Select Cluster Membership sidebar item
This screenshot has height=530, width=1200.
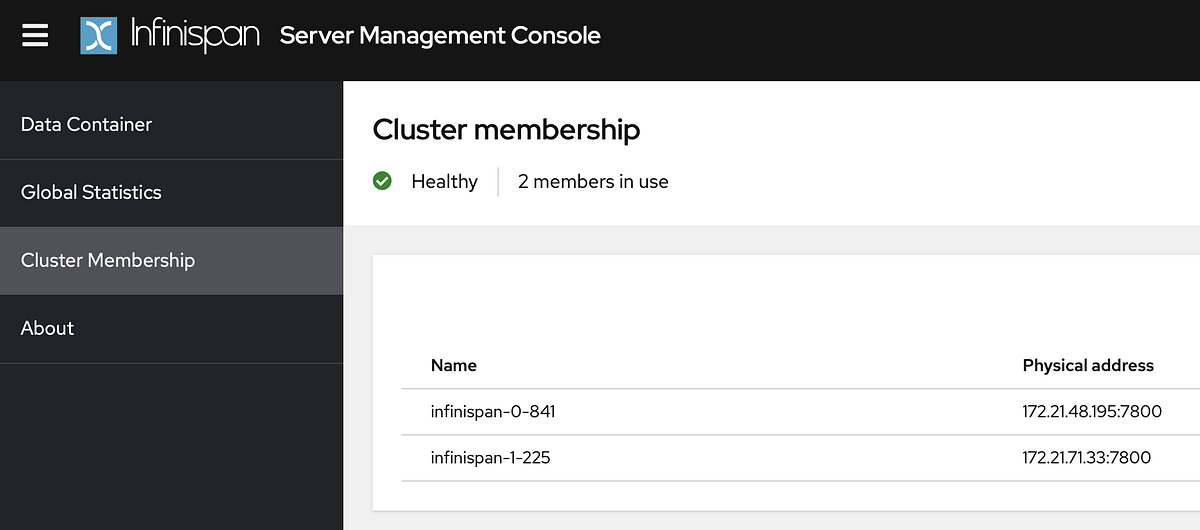click(108, 260)
